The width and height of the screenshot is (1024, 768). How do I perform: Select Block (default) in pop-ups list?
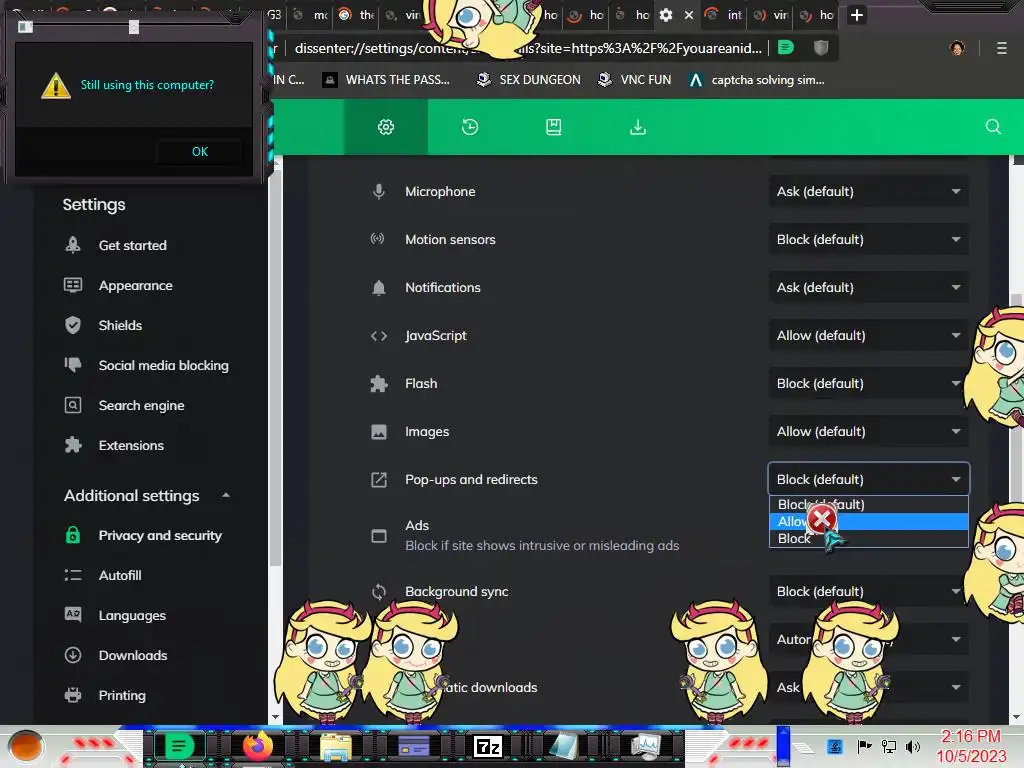(869, 504)
